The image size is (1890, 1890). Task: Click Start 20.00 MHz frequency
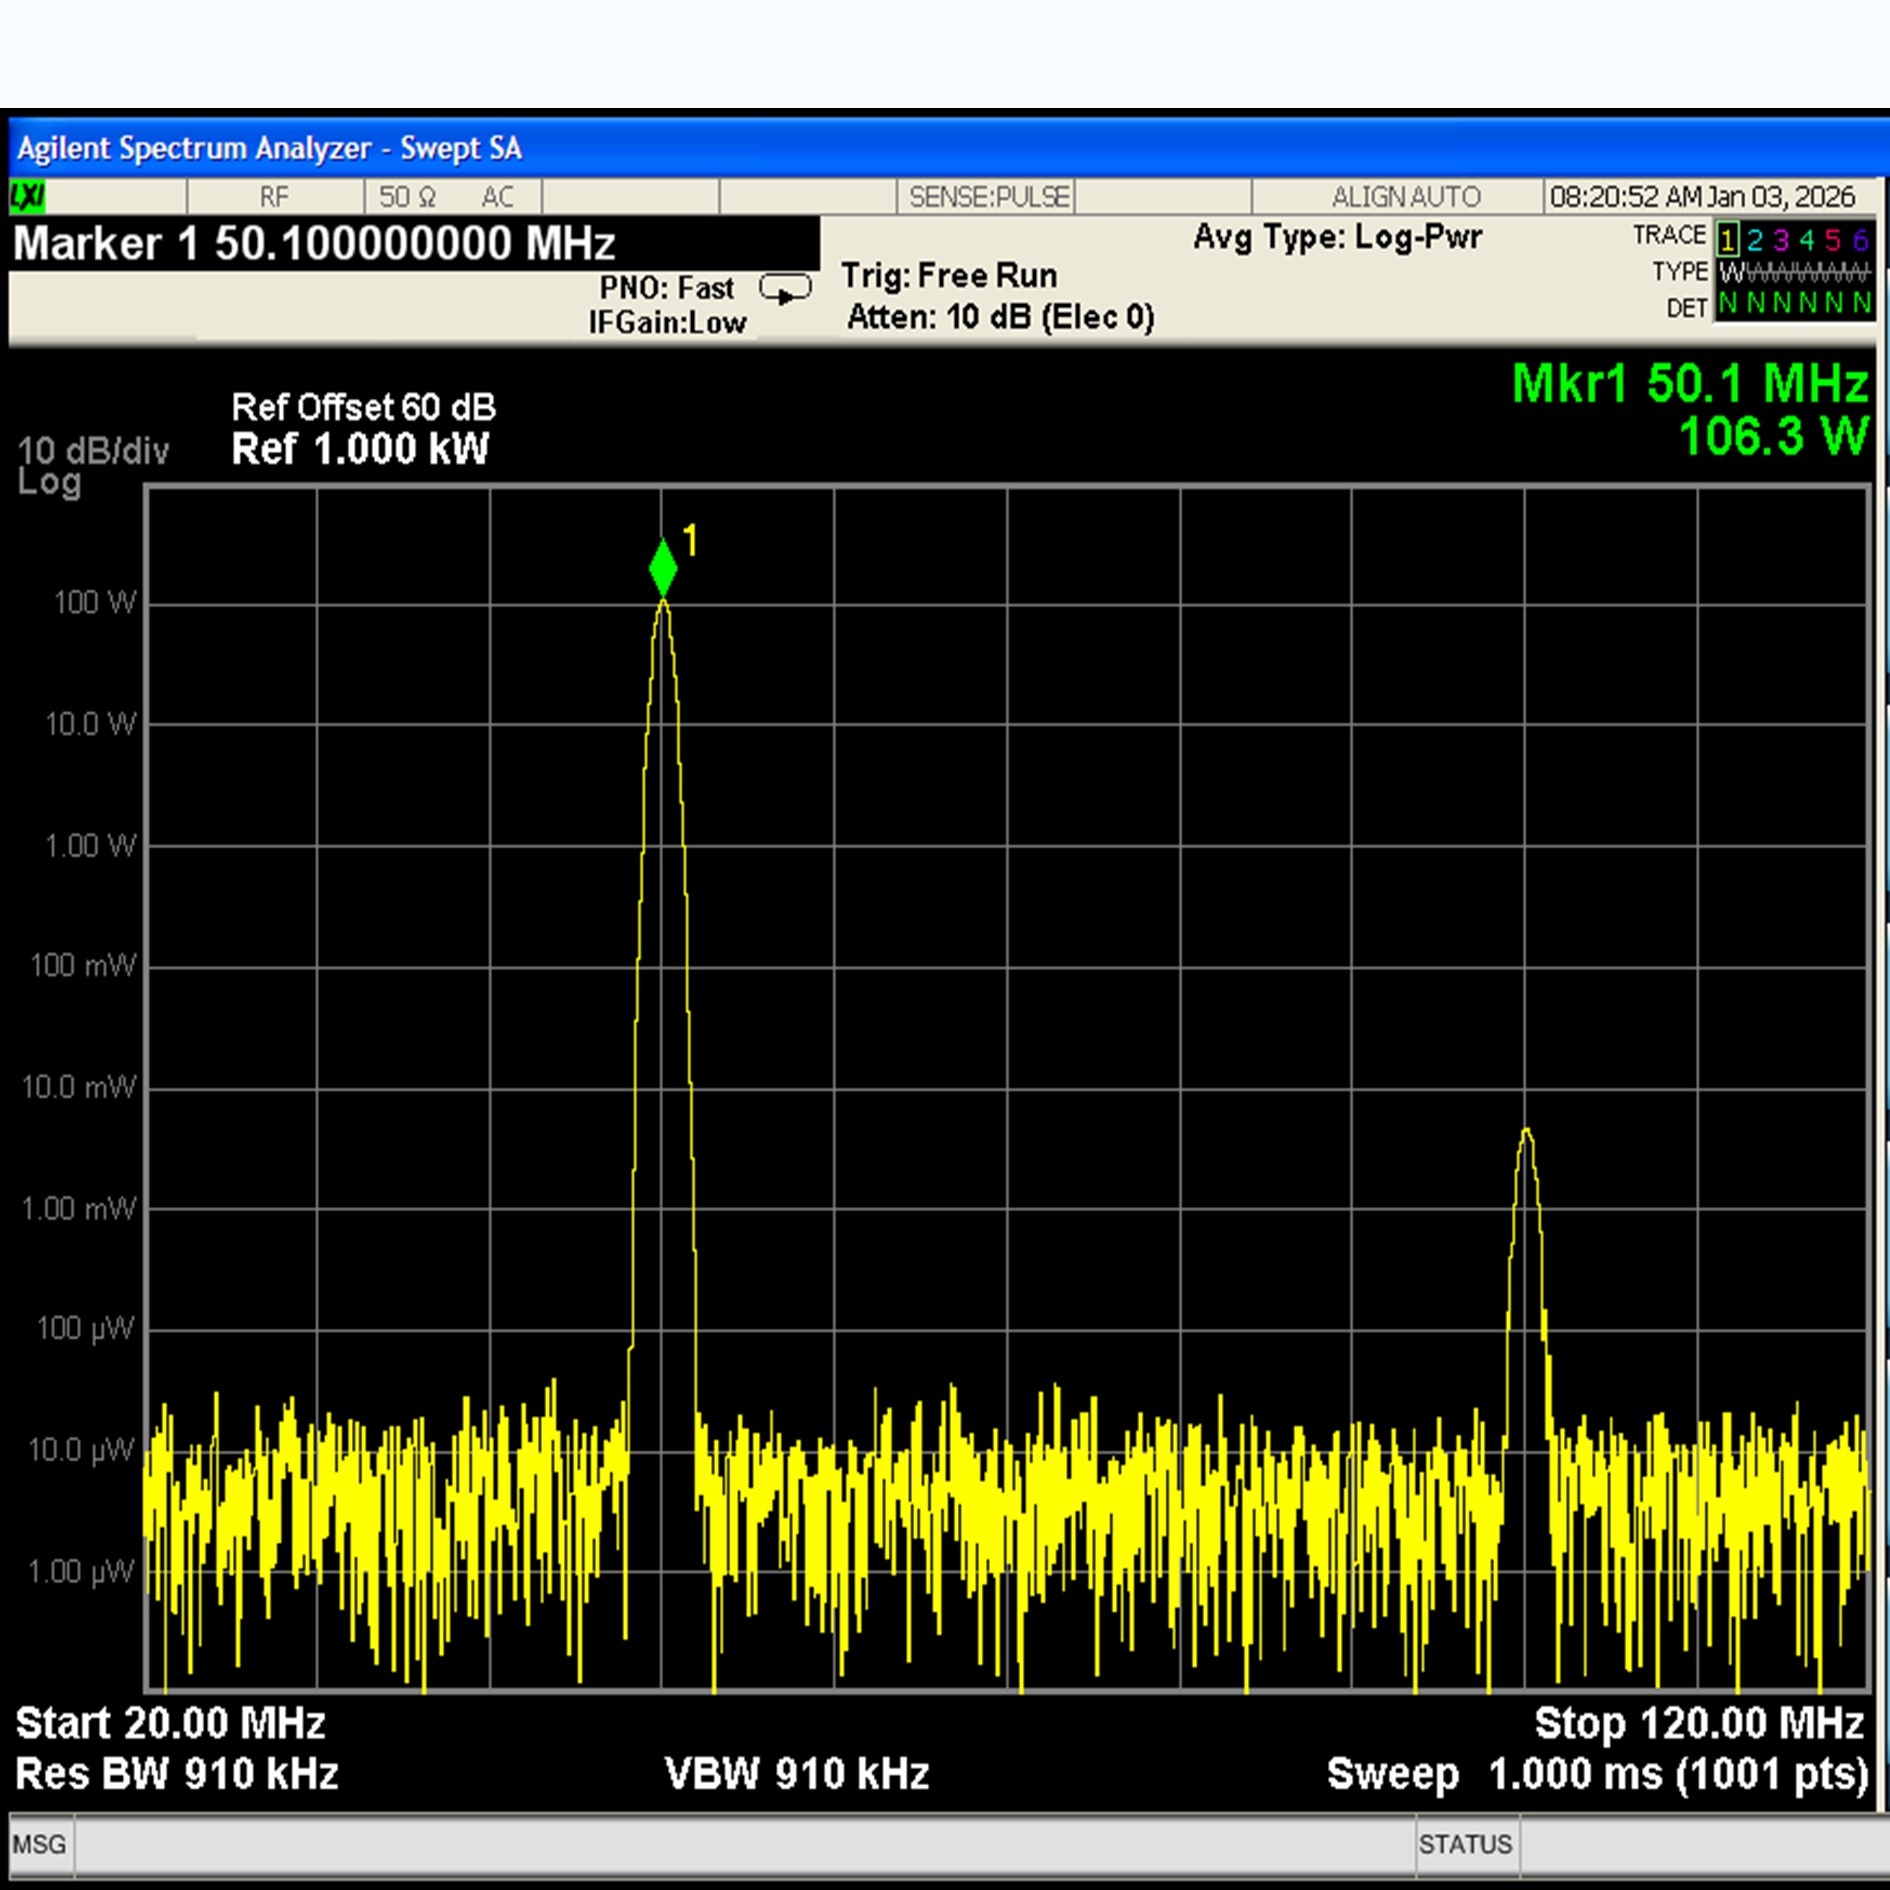(170, 1723)
